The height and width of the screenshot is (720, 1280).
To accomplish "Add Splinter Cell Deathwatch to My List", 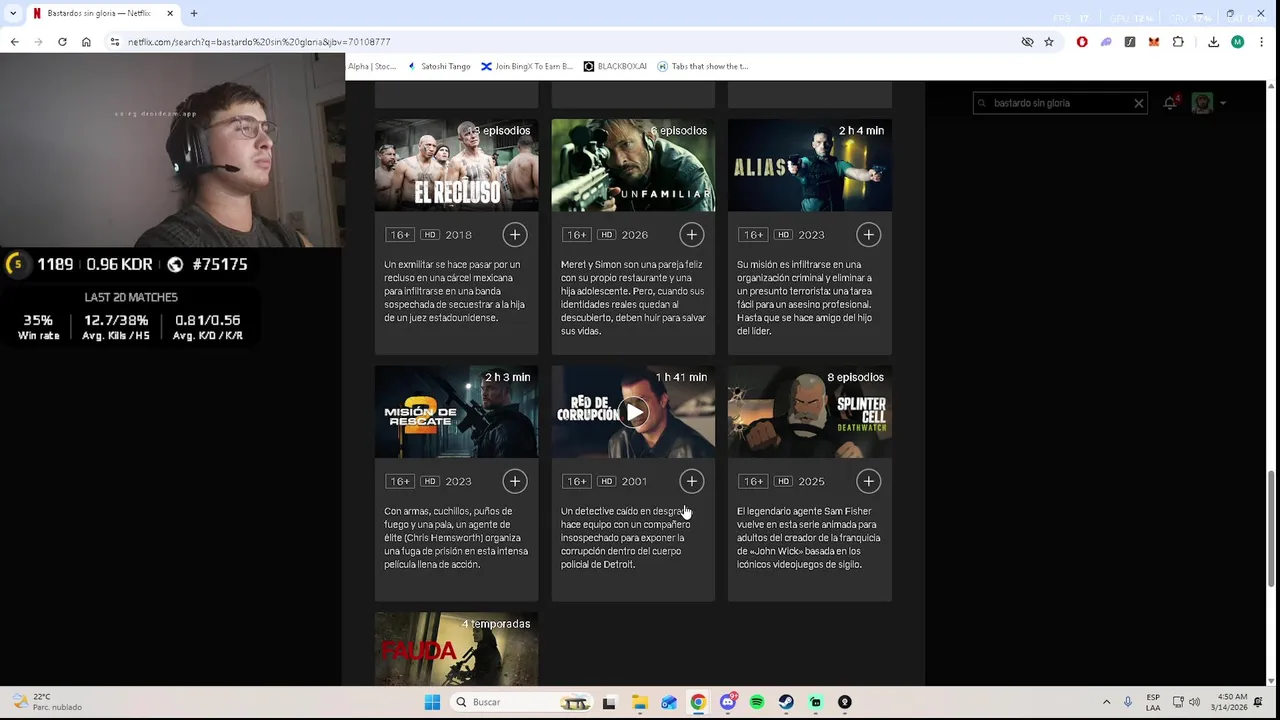I will [869, 482].
